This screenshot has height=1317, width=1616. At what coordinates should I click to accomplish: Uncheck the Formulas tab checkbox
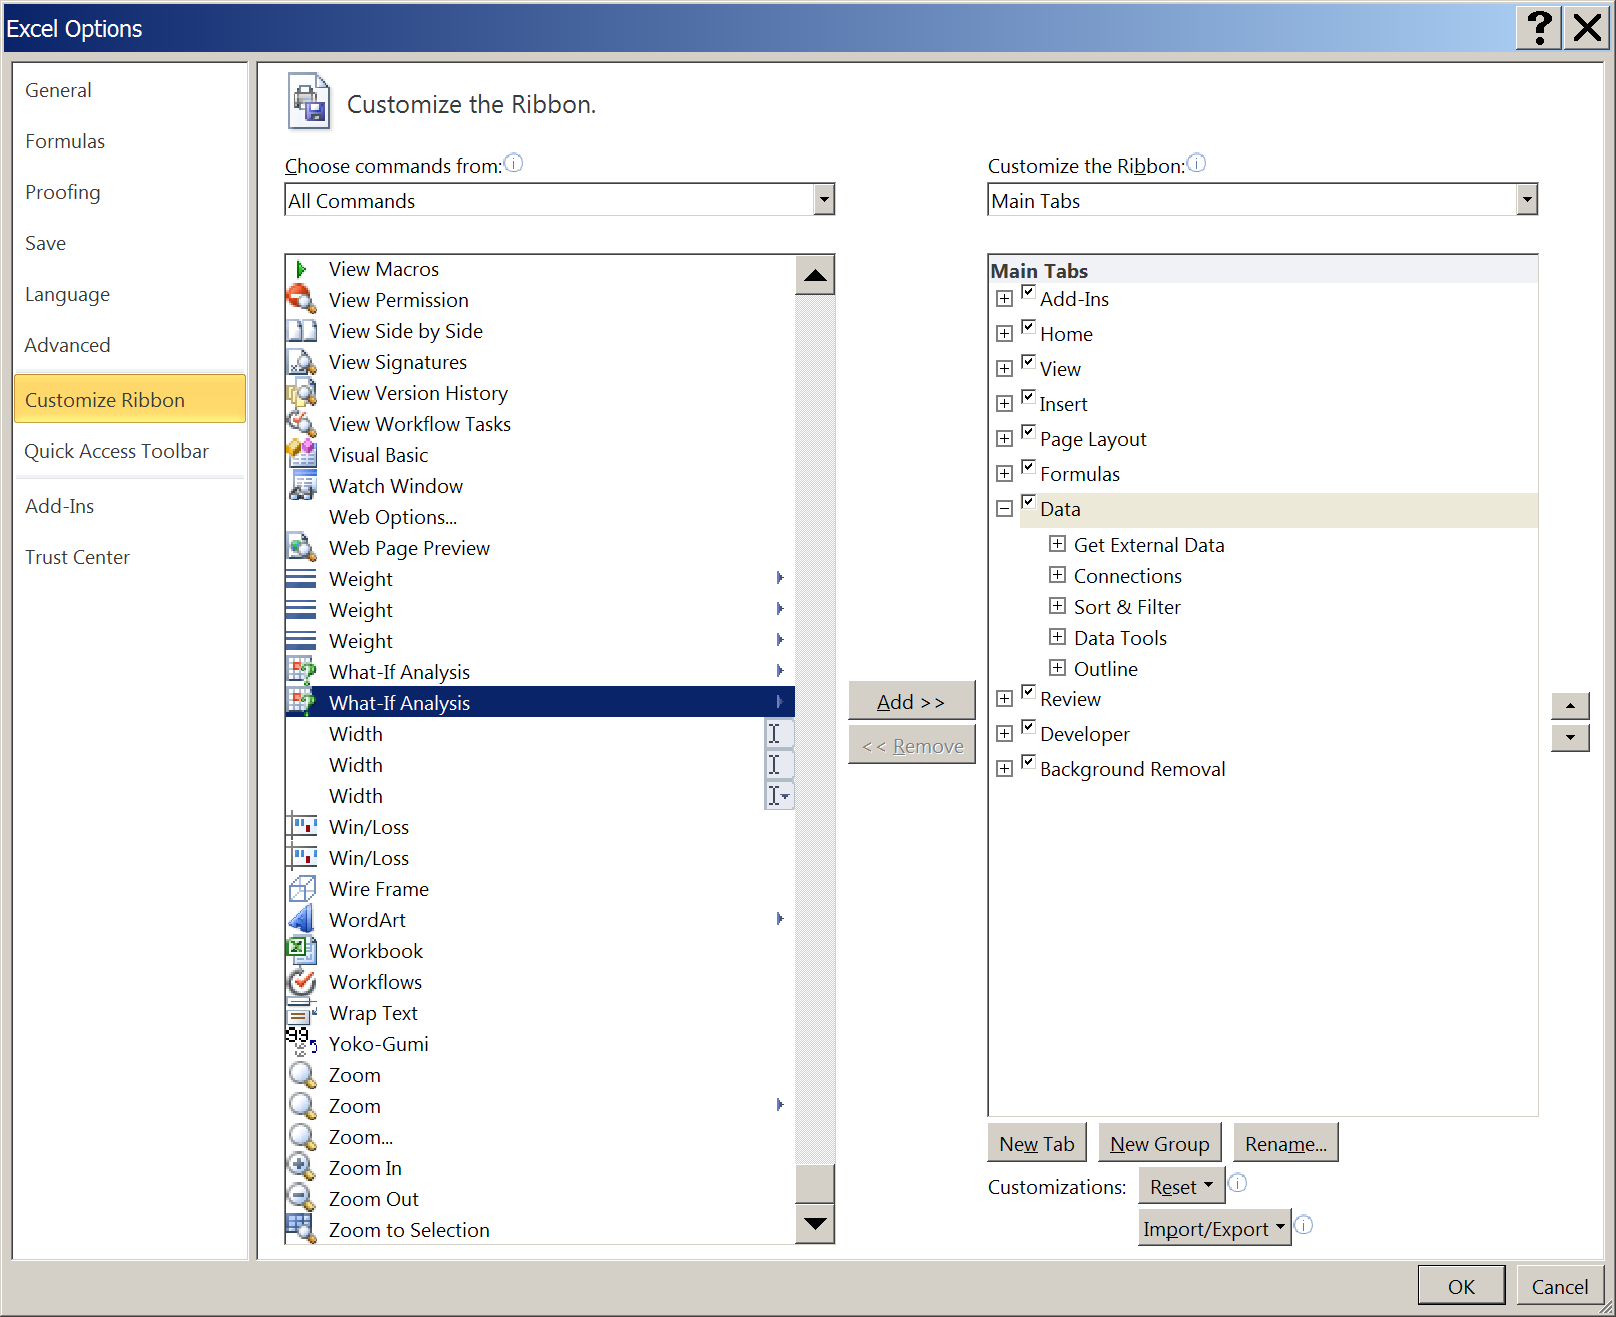[x=1028, y=467]
